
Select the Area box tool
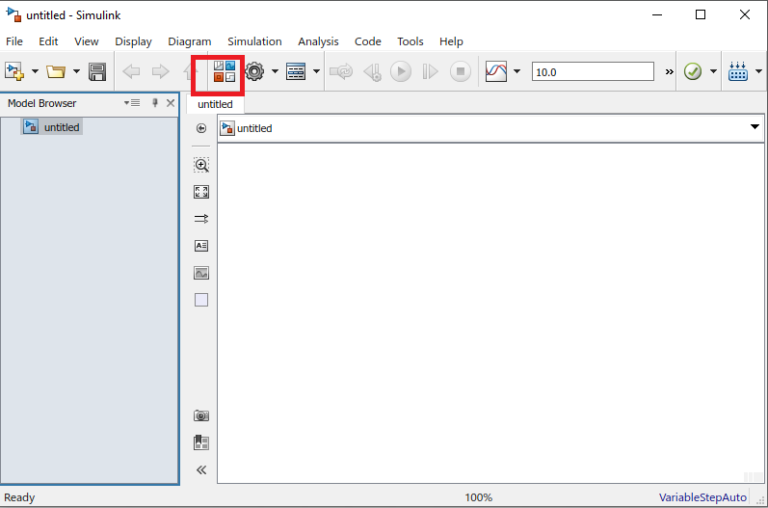pyautogui.click(x=201, y=300)
